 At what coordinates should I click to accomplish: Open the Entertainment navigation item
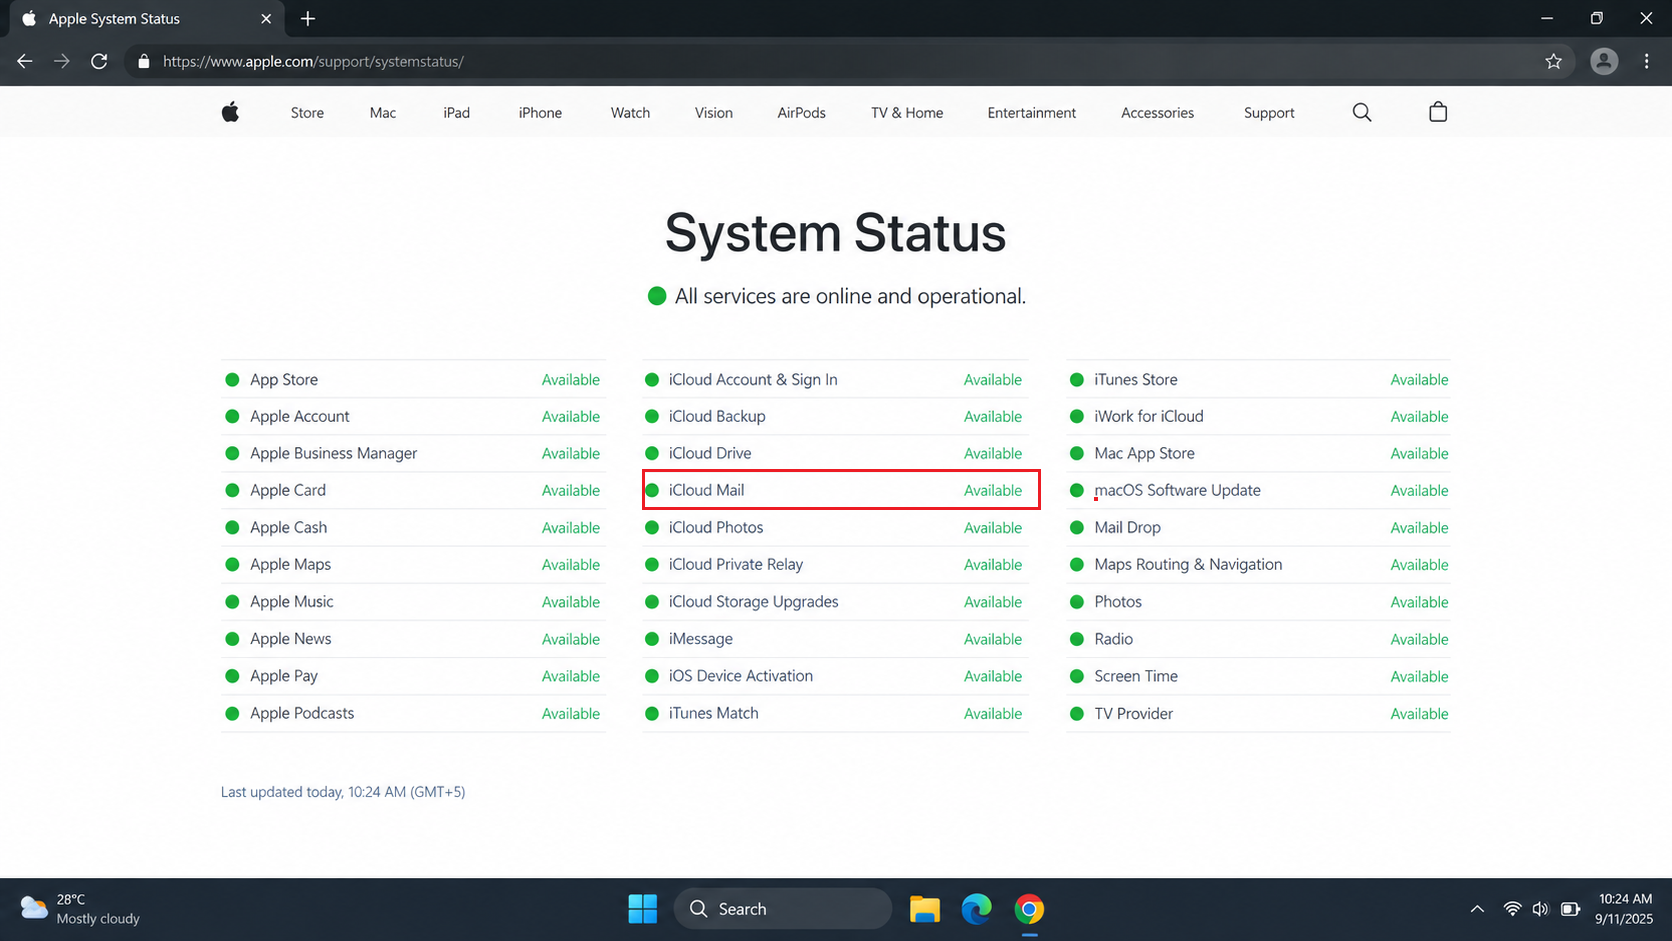click(1032, 113)
